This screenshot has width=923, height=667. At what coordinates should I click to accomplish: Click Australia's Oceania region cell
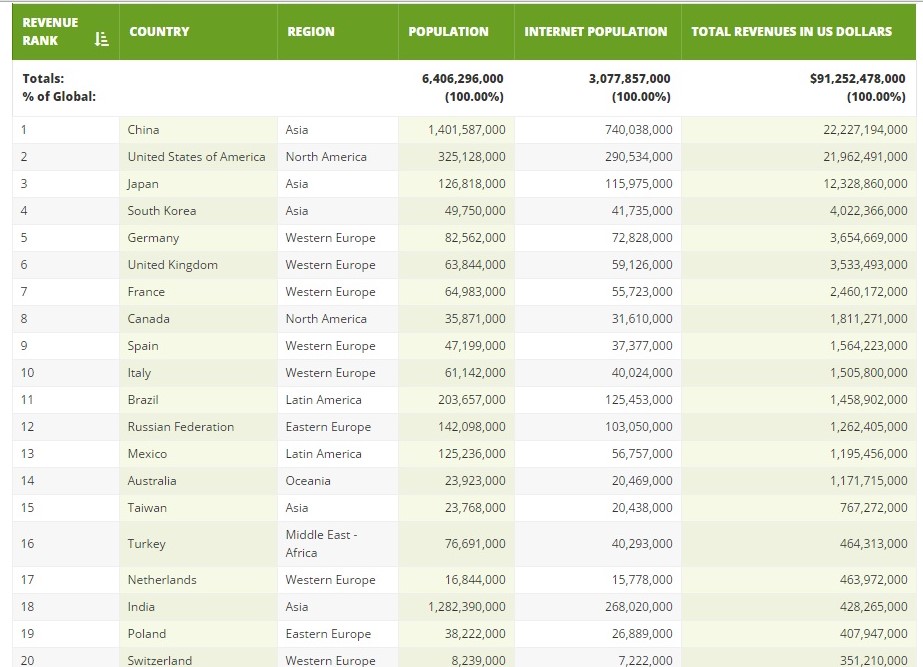(x=308, y=481)
